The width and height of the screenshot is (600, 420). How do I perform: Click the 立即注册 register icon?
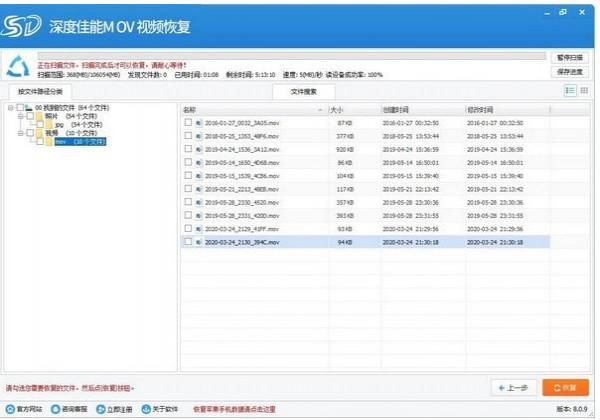point(99,409)
